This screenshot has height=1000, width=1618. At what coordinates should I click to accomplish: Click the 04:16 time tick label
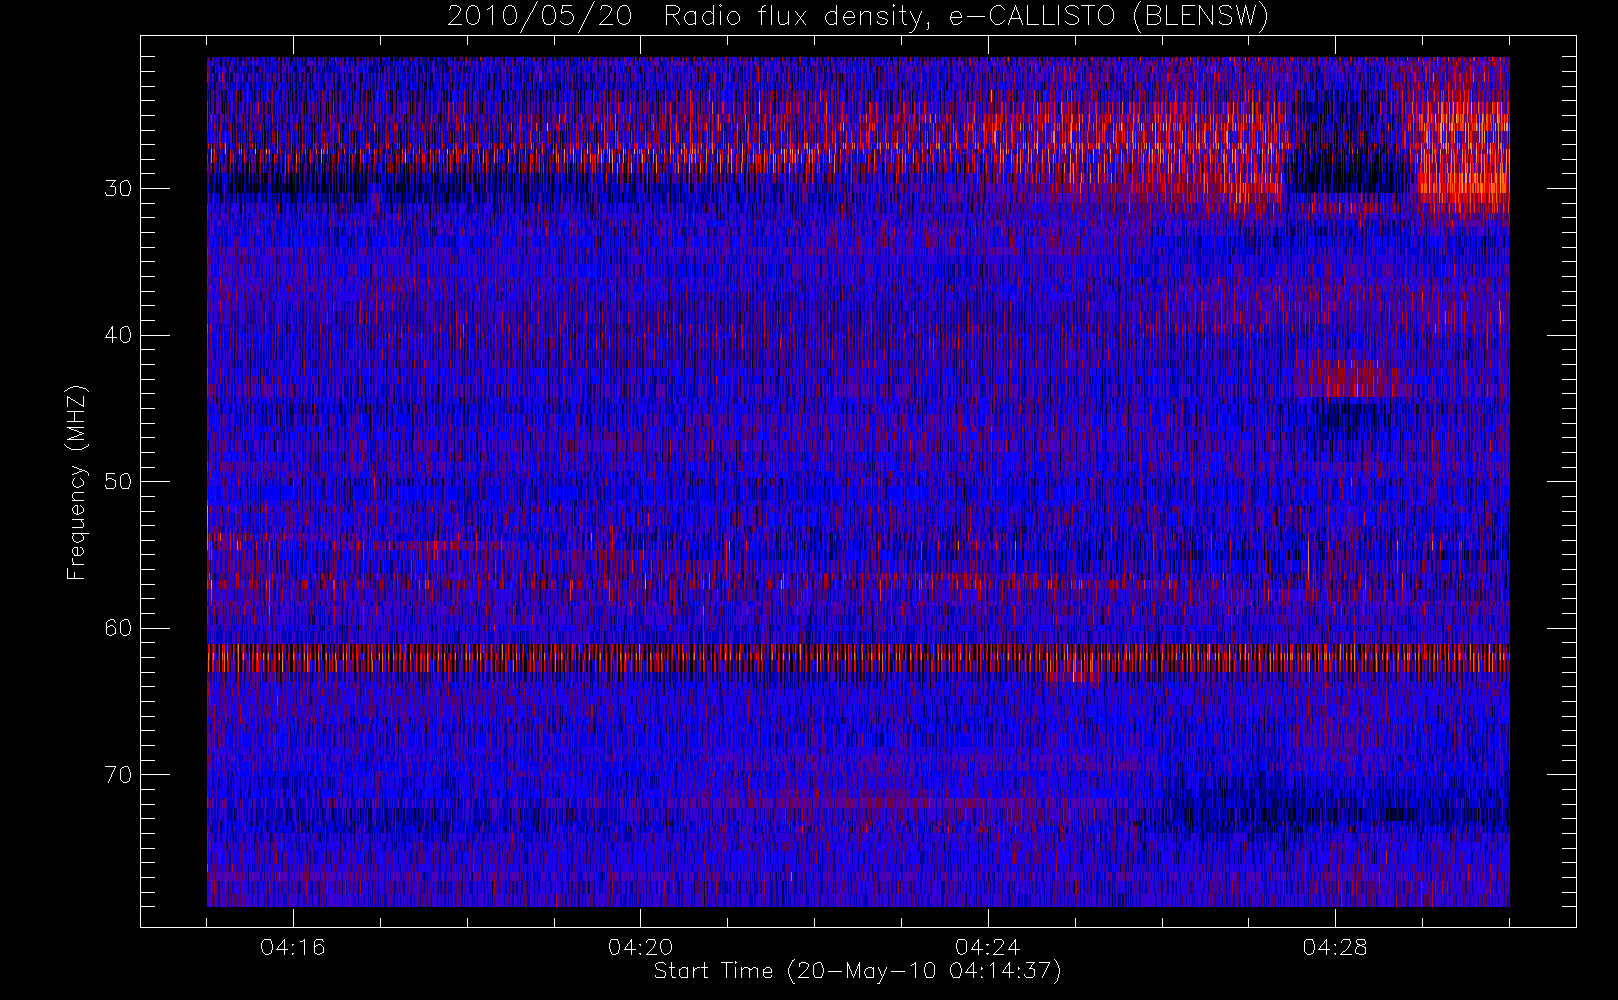coord(292,946)
